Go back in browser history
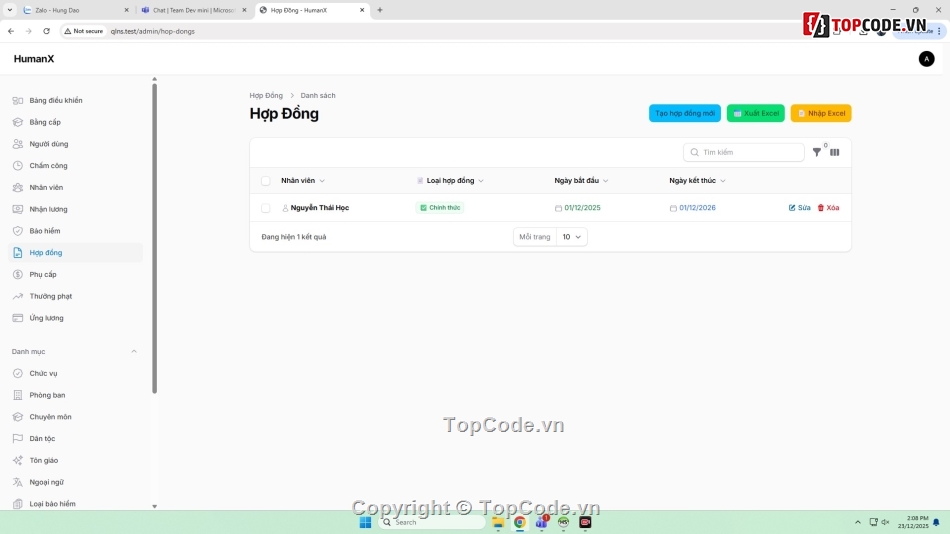Image resolution: width=950 pixels, height=534 pixels. click(x=11, y=31)
